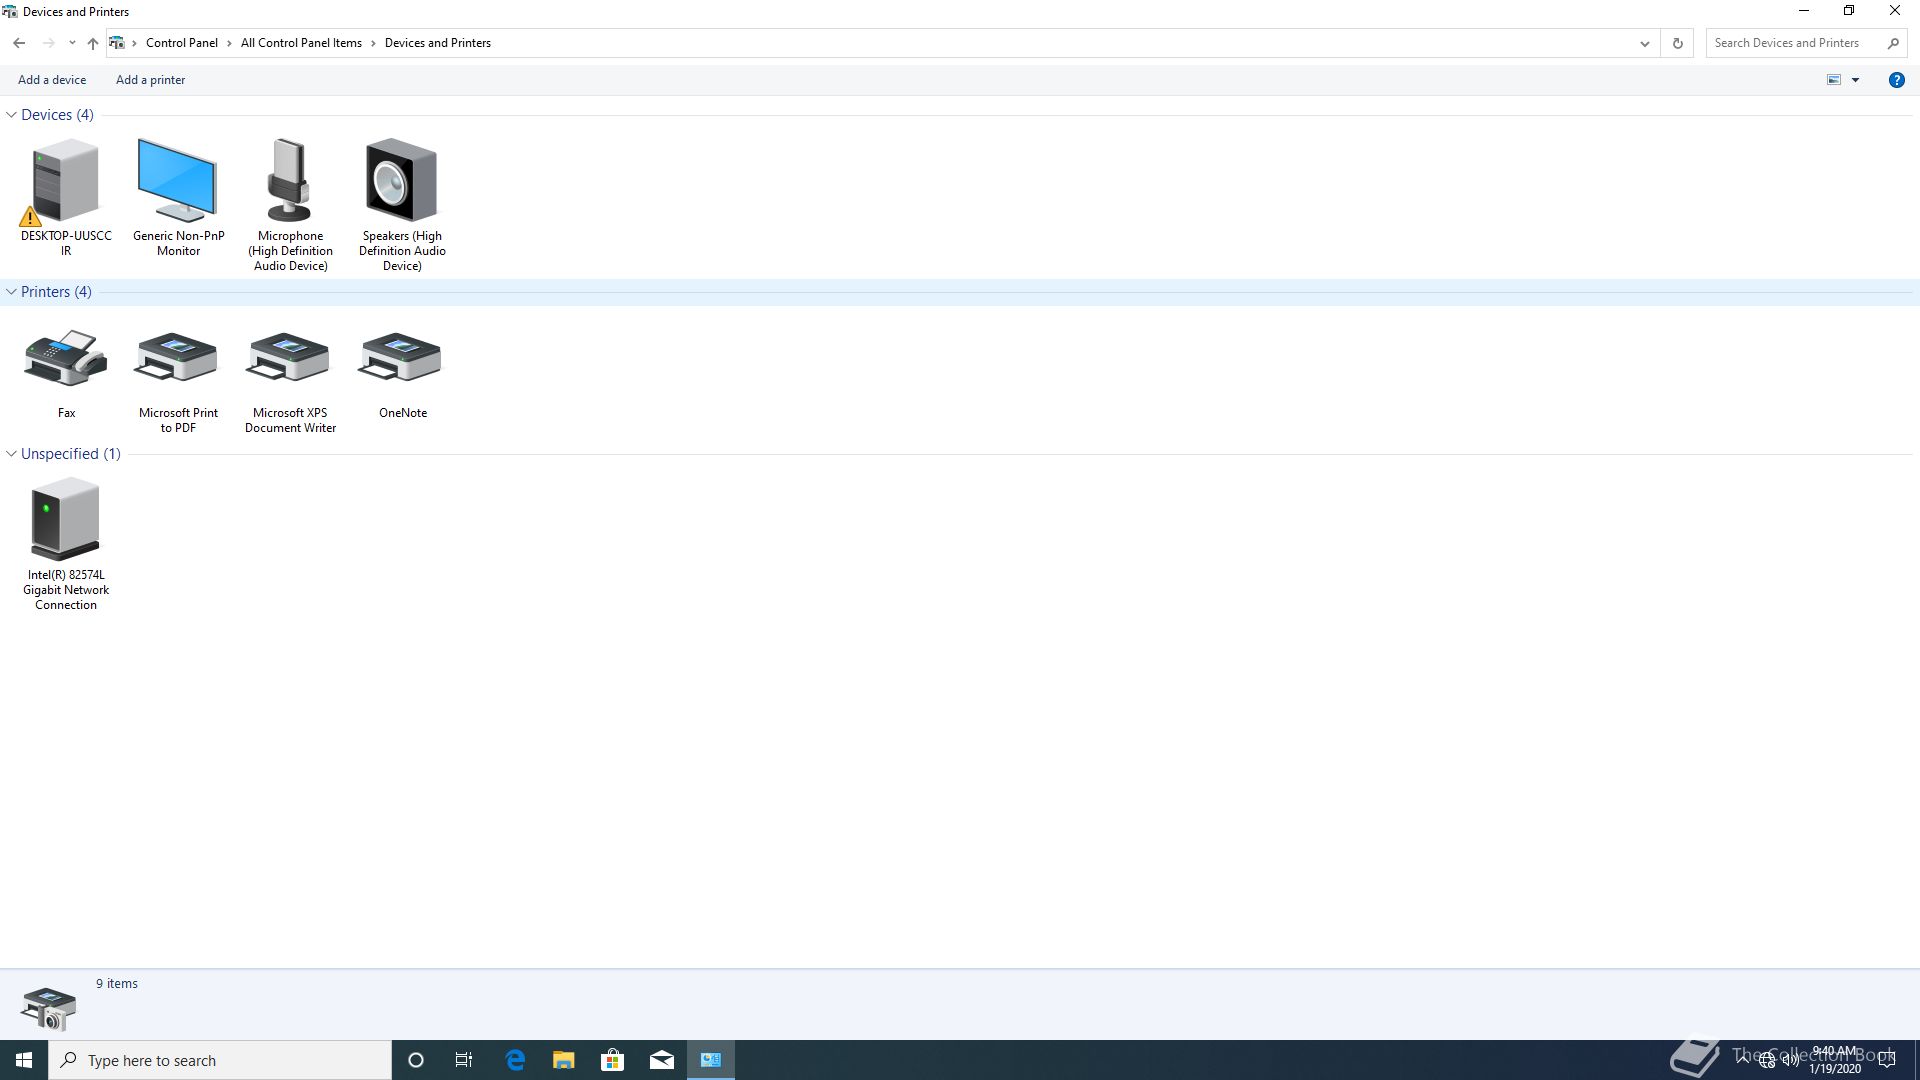Screen dimensions: 1920x1080
Task: Select the Generic Non-PnP Monitor icon
Action: coord(177,181)
